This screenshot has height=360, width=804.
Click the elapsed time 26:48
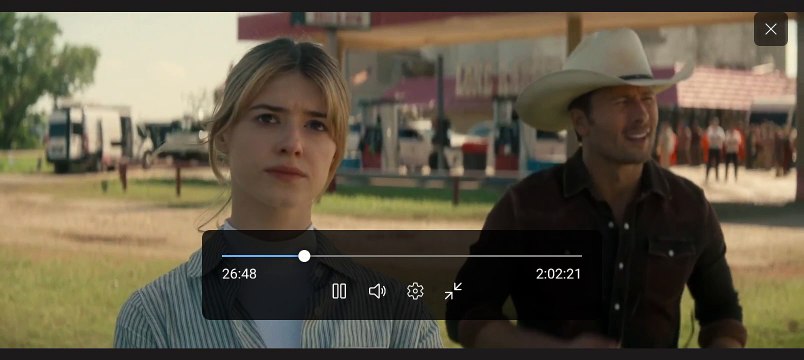[x=239, y=274]
